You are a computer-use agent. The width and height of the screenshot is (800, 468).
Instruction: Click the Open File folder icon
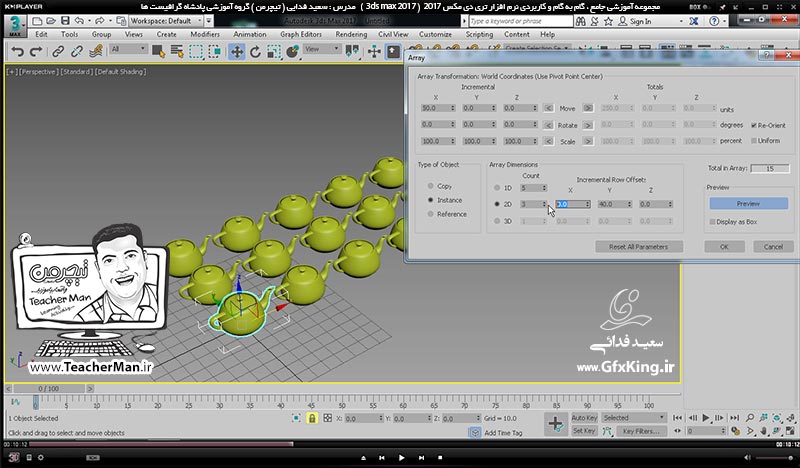(51, 21)
